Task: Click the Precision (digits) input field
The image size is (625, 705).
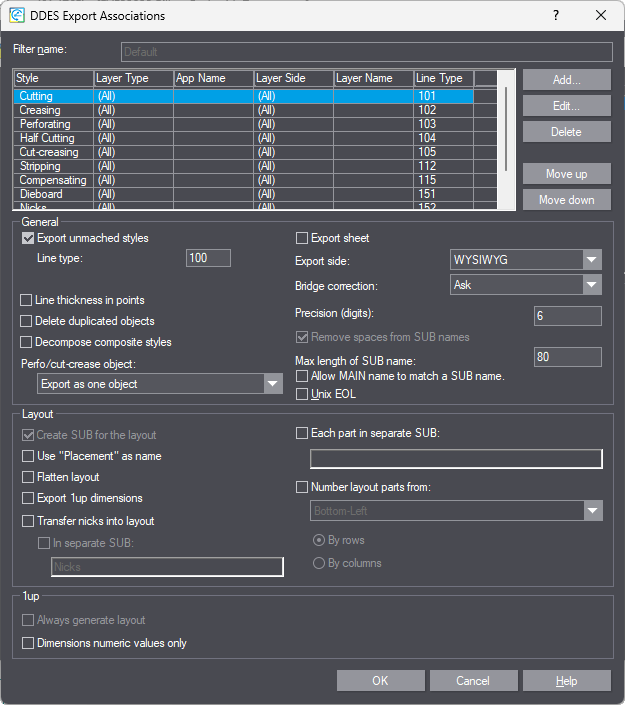Action: coord(567,316)
